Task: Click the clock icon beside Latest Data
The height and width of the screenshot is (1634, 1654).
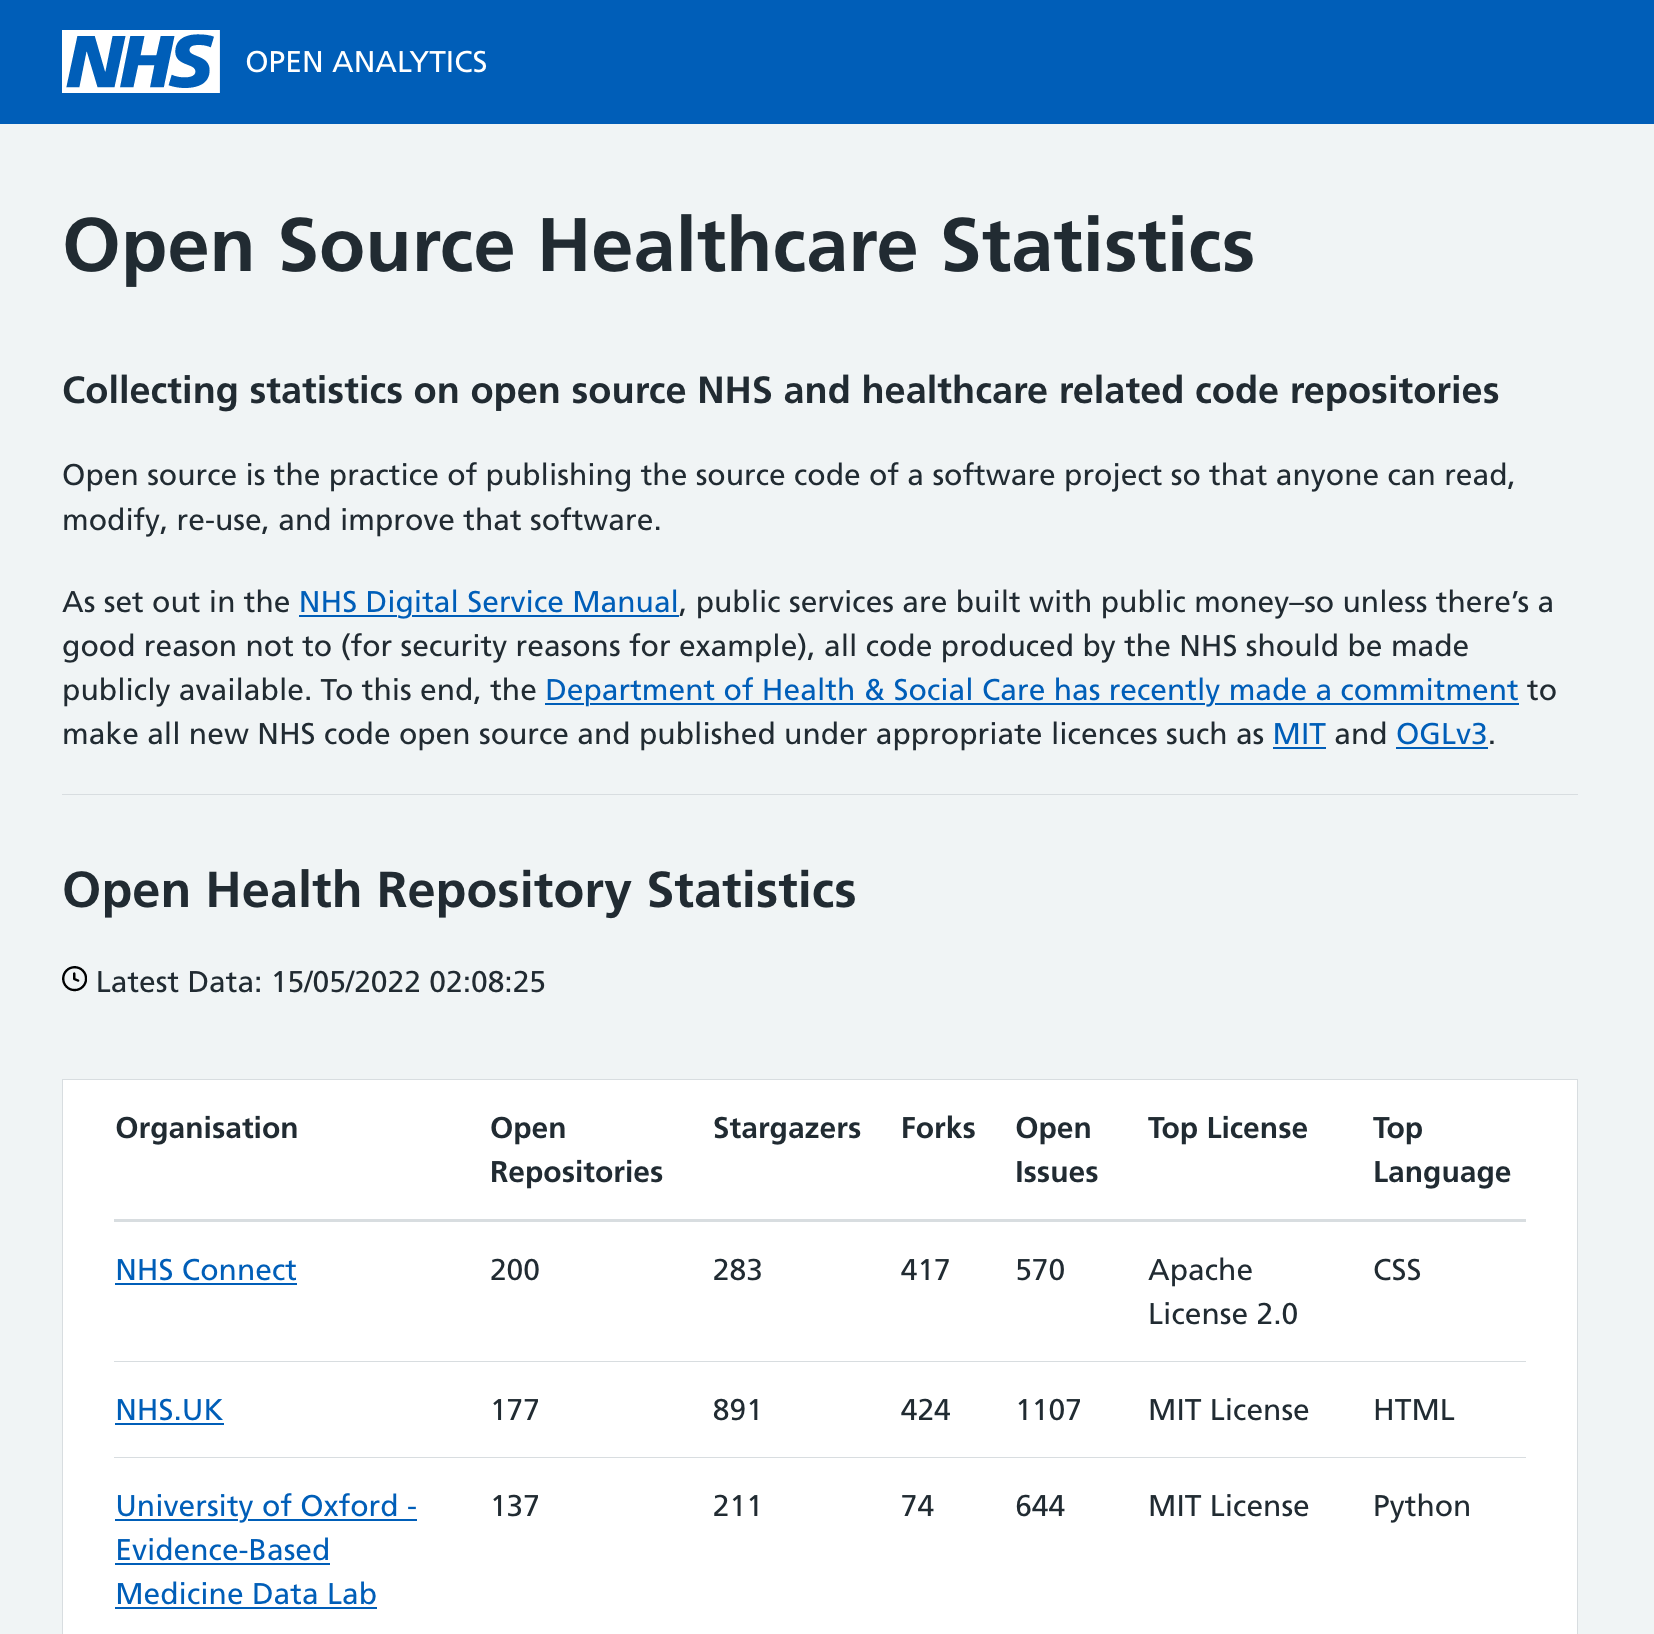Action: [x=75, y=979]
